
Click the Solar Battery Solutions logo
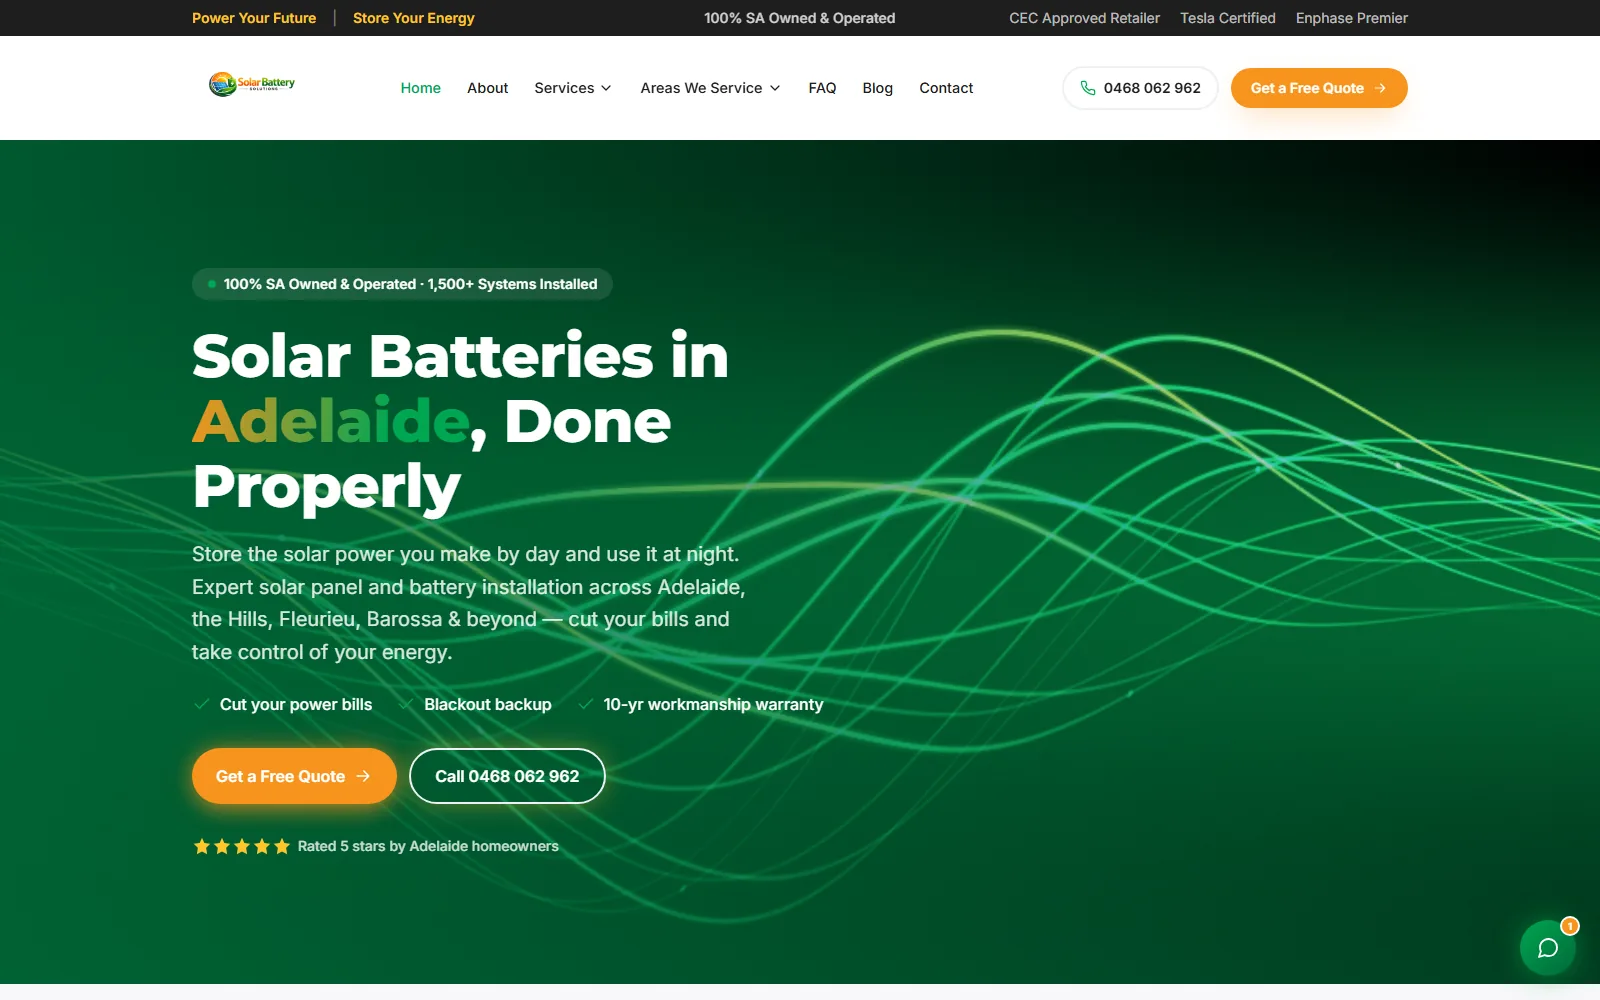click(252, 84)
